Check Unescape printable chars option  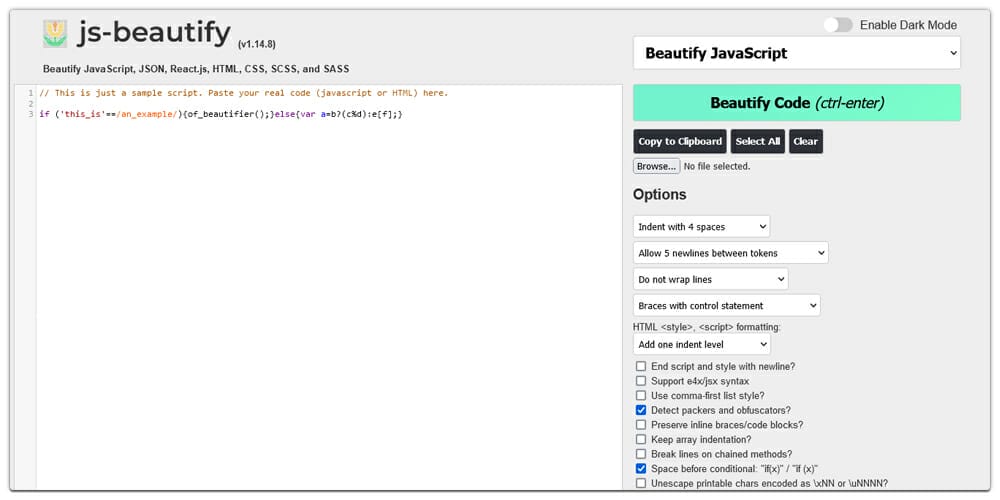pos(641,483)
